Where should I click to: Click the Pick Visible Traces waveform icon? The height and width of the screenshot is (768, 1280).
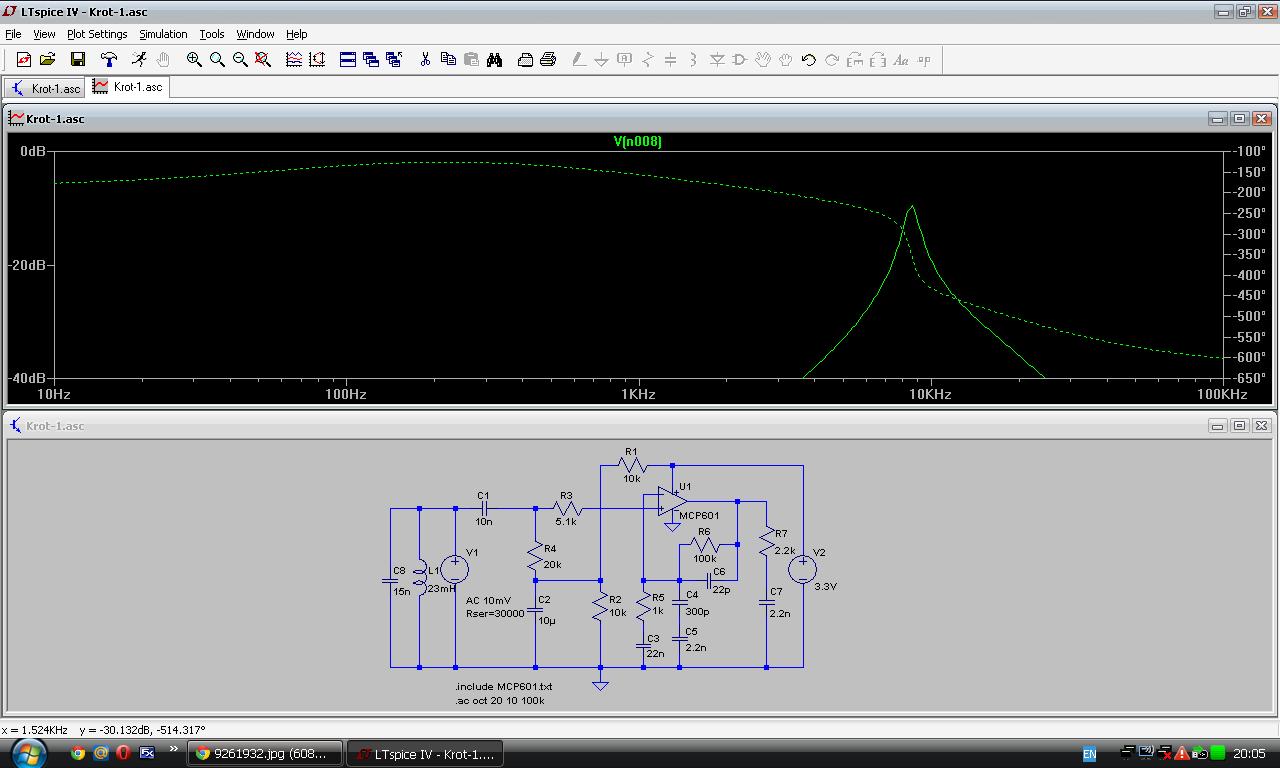click(x=294, y=60)
